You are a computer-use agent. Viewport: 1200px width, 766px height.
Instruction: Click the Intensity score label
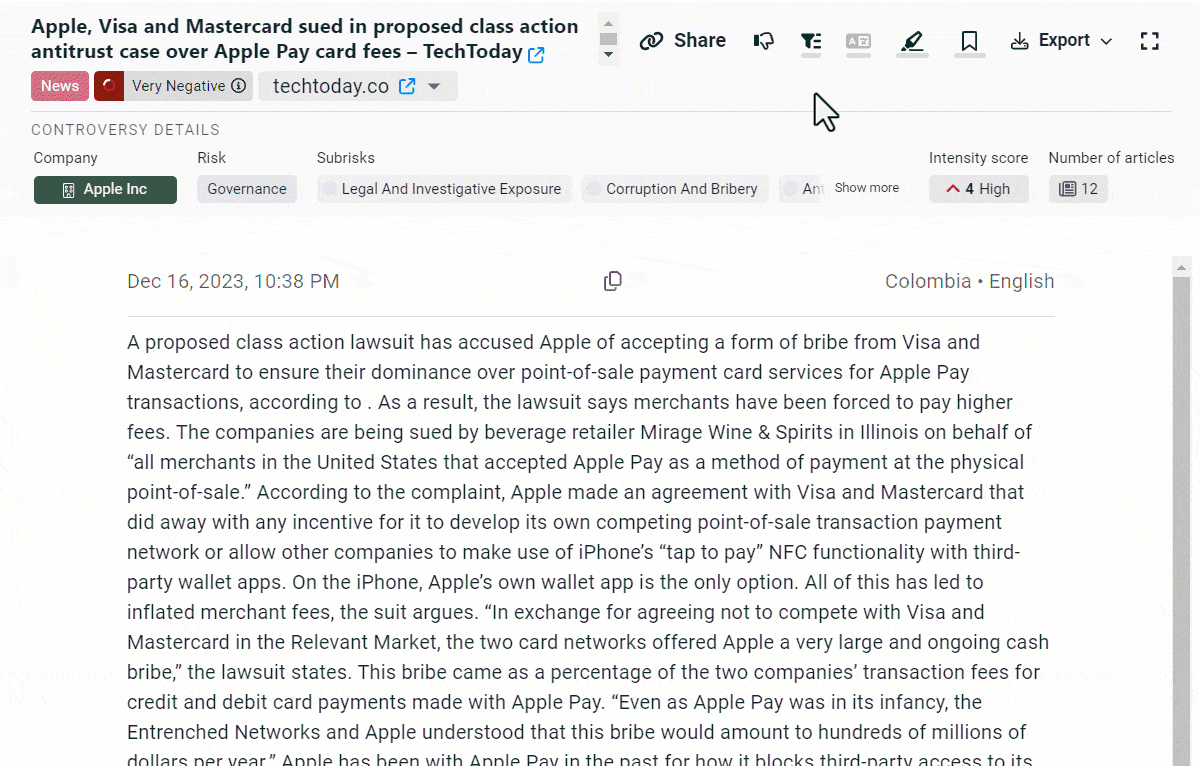point(978,158)
